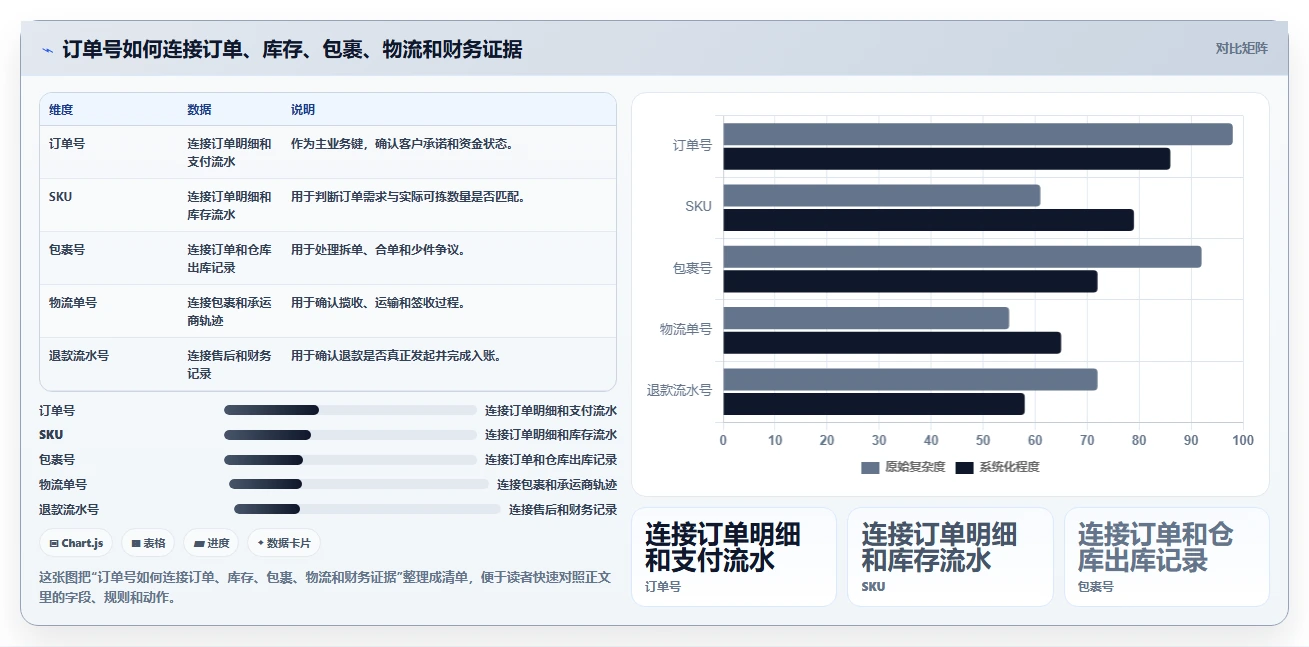Click the Chart.js chip icon

click(x=54, y=543)
